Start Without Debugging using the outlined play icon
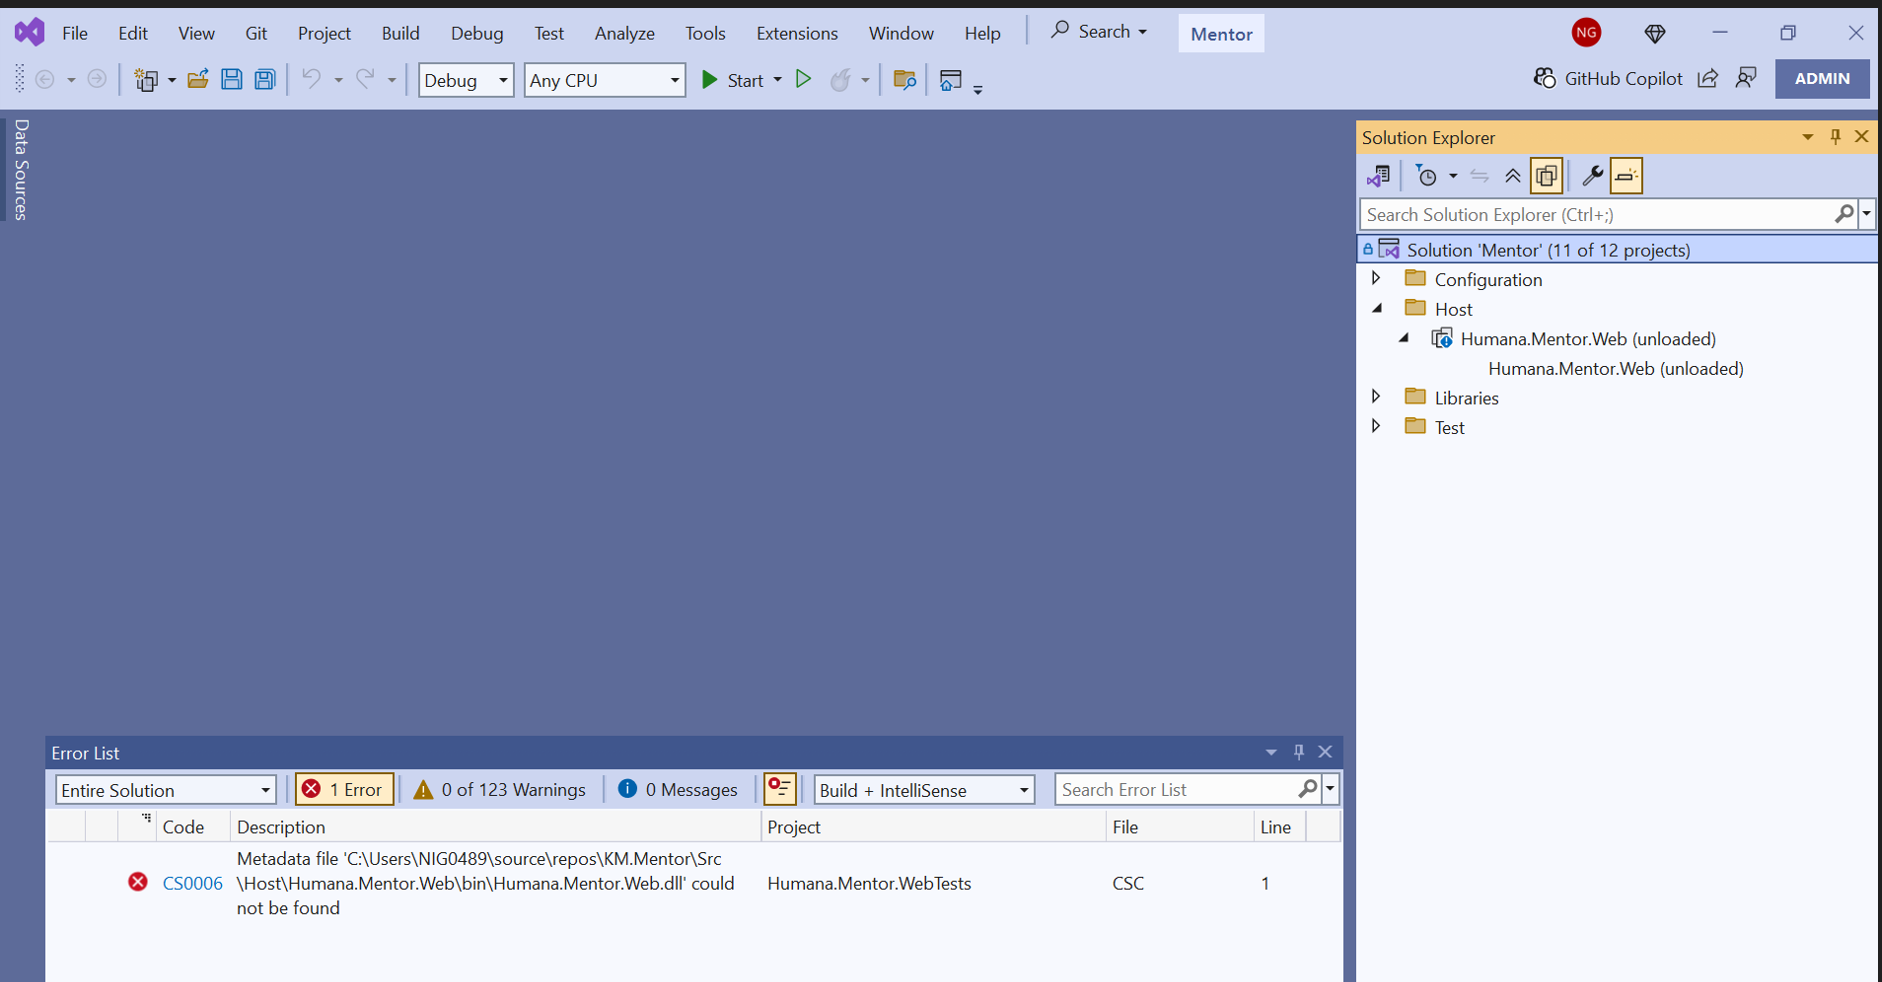Screen dimensions: 1882x982 pyautogui.click(x=803, y=79)
